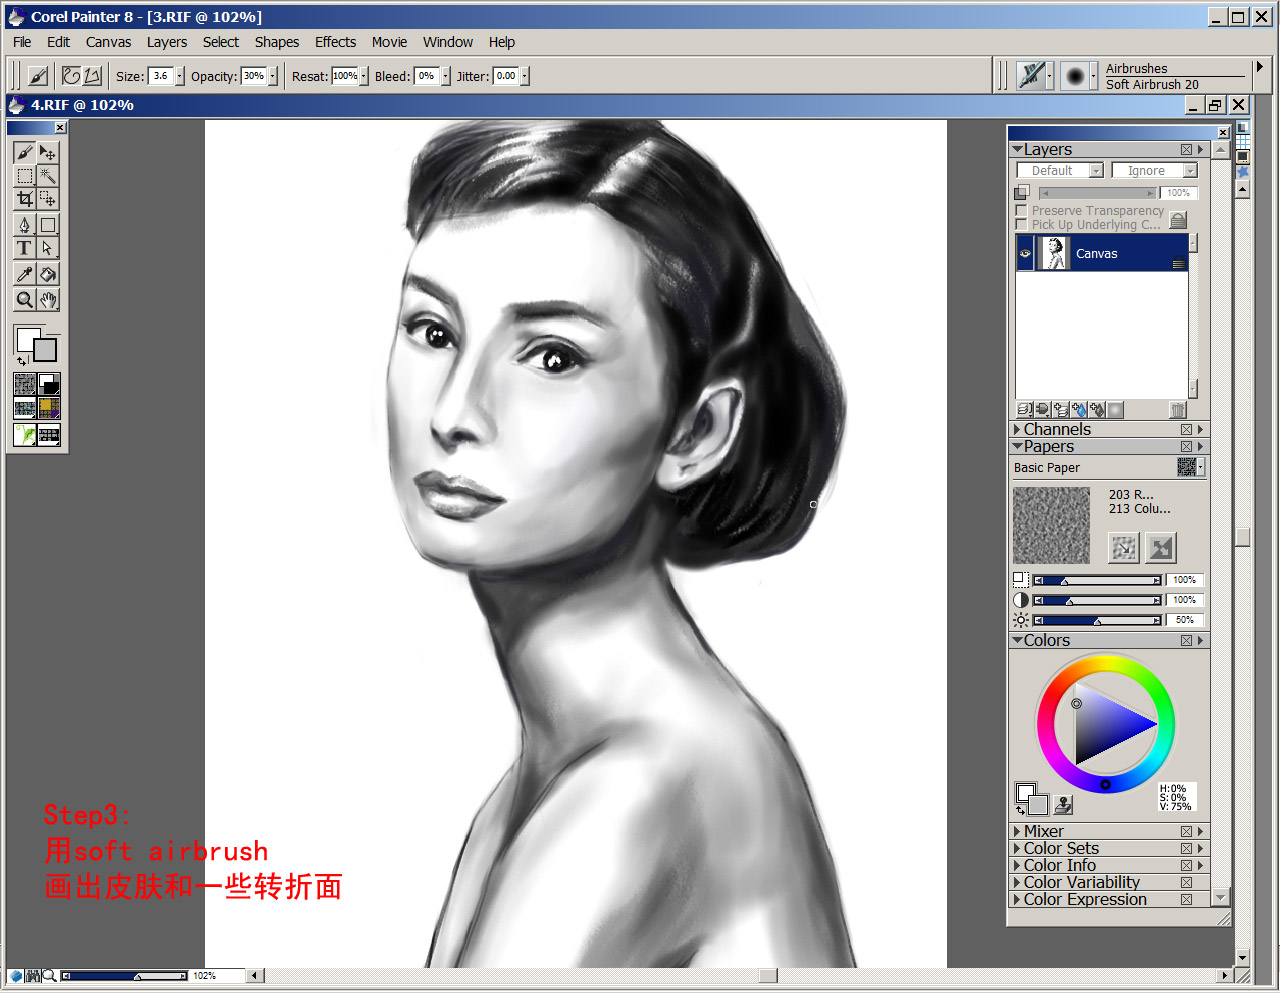This screenshot has width=1280, height=993.
Task: Click the Straight Line Strokes icon
Action: (x=92, y=76)
